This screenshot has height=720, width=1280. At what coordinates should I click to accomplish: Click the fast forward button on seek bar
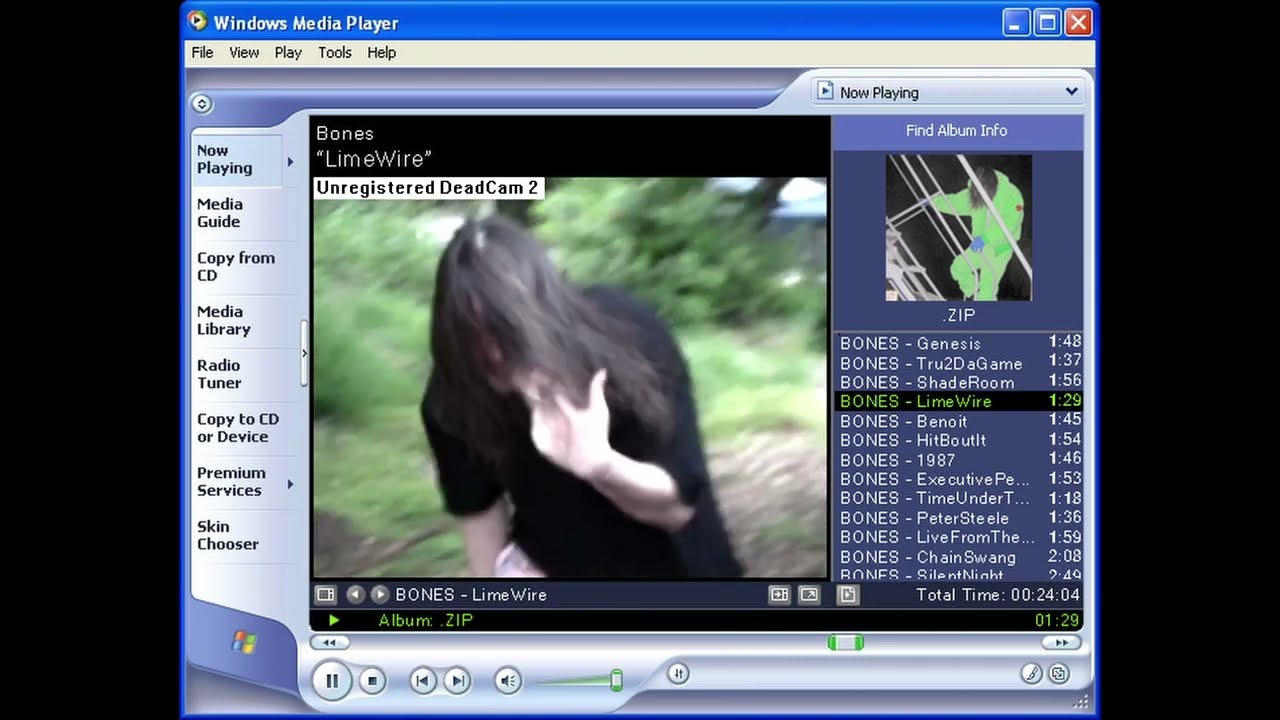[1061, 642]
